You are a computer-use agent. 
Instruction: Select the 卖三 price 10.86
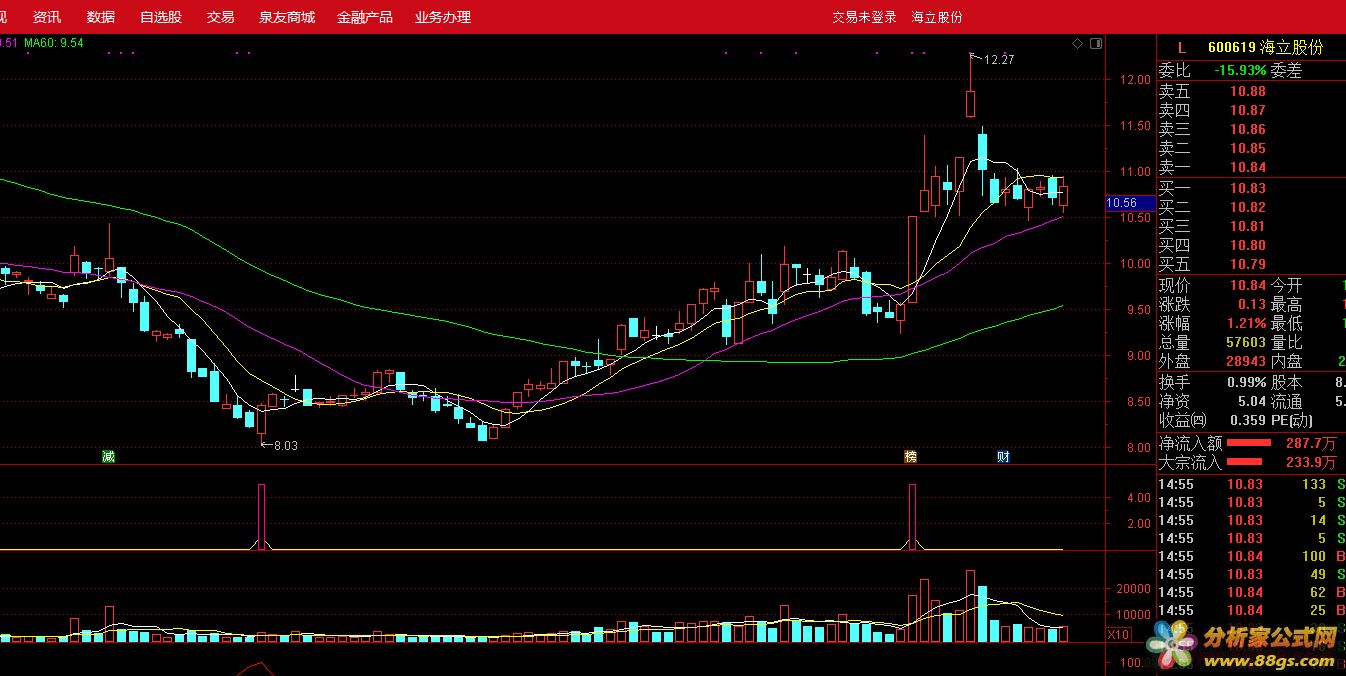click(x=1248, y=129)
